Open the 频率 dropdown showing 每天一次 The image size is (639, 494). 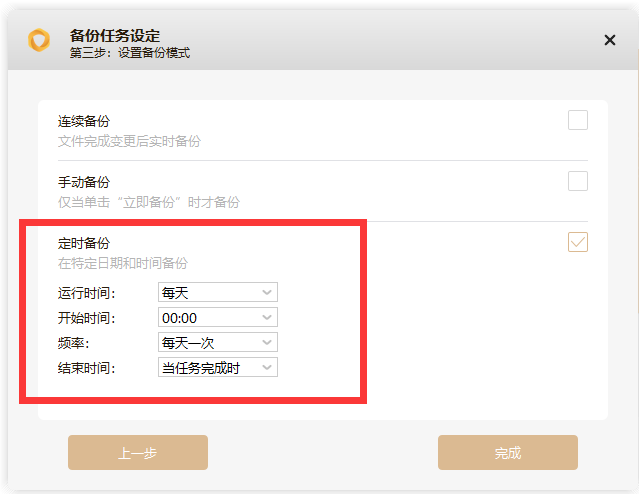pos(218,342)
